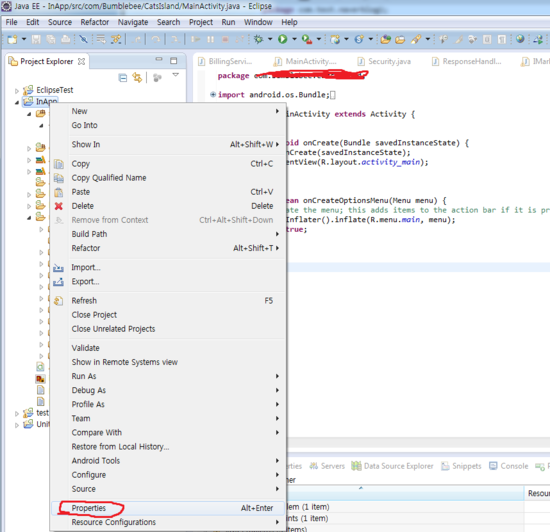
Task: Select Paste in the context menu
Action: coord(168,192)
